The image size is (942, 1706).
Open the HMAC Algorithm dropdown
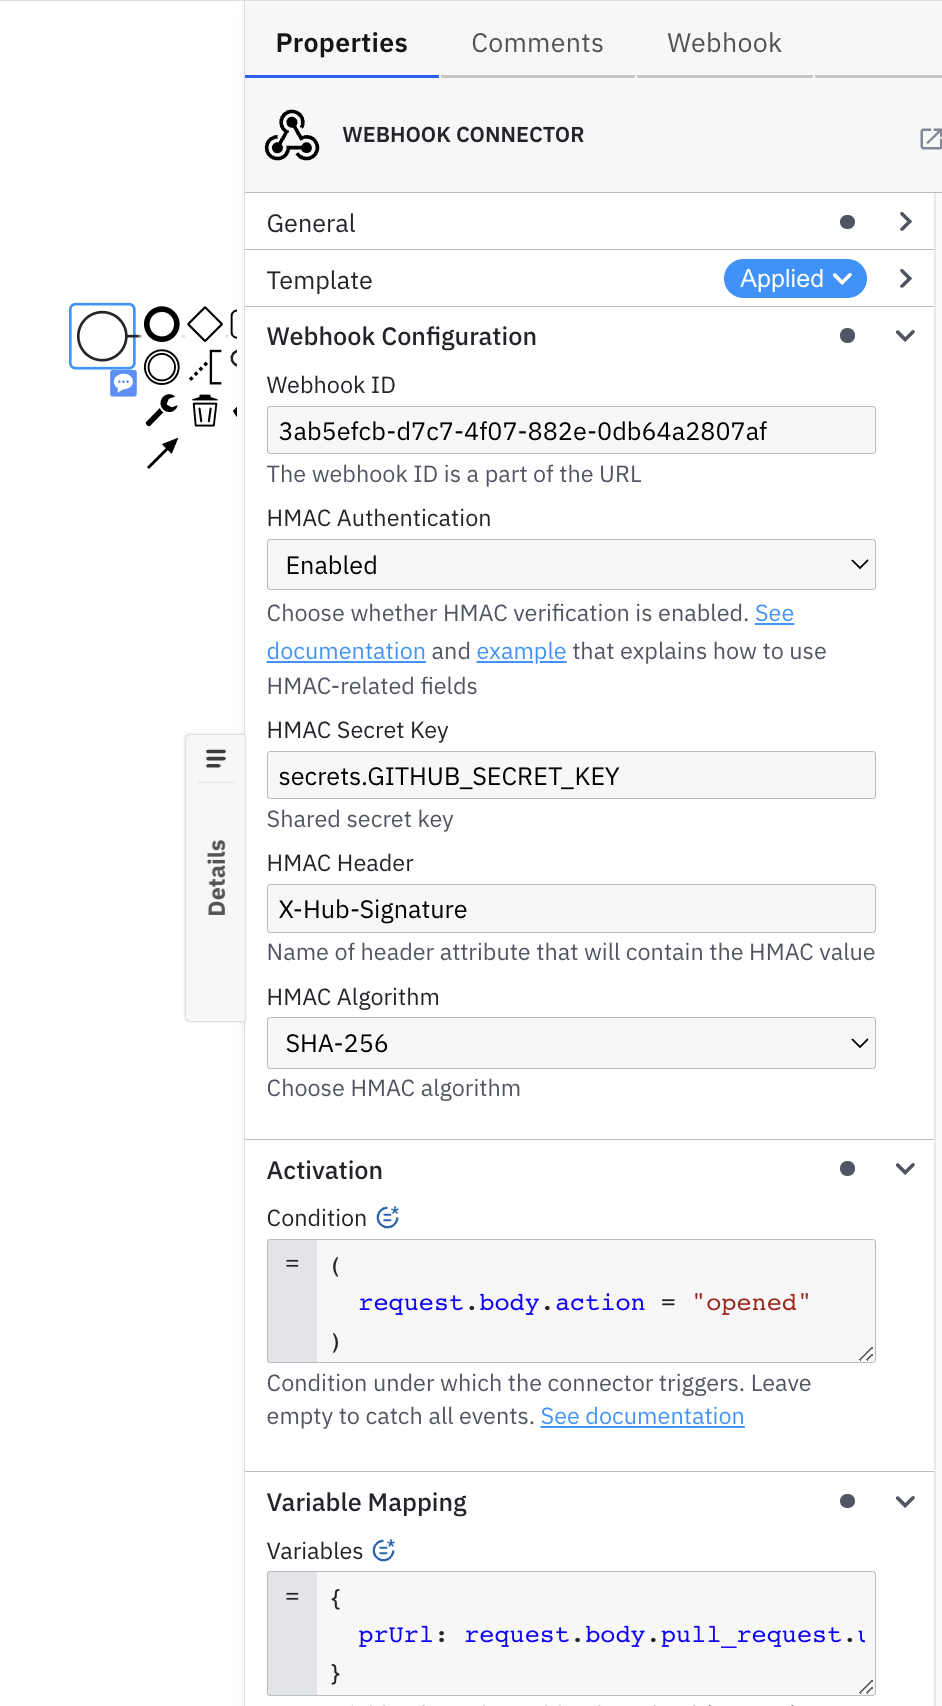coord(571,1043)
